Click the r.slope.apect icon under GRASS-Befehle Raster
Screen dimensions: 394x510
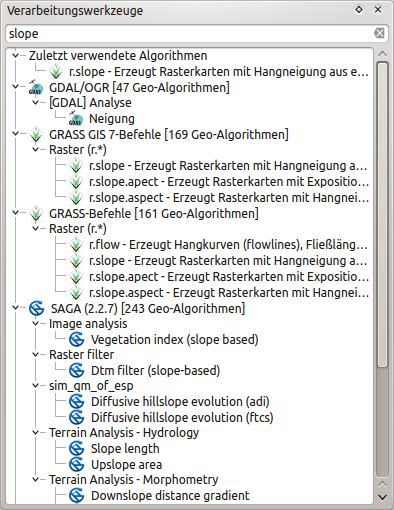pyautogui.click(x=76, y=277)
